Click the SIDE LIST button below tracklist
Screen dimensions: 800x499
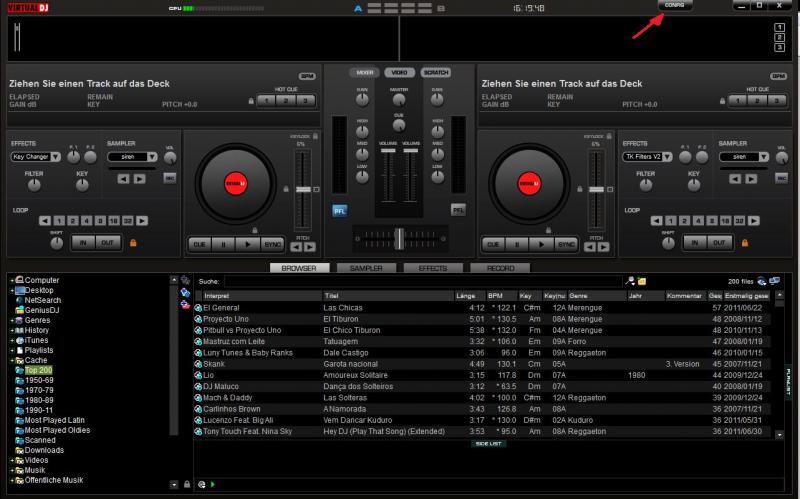coord(488,444)
